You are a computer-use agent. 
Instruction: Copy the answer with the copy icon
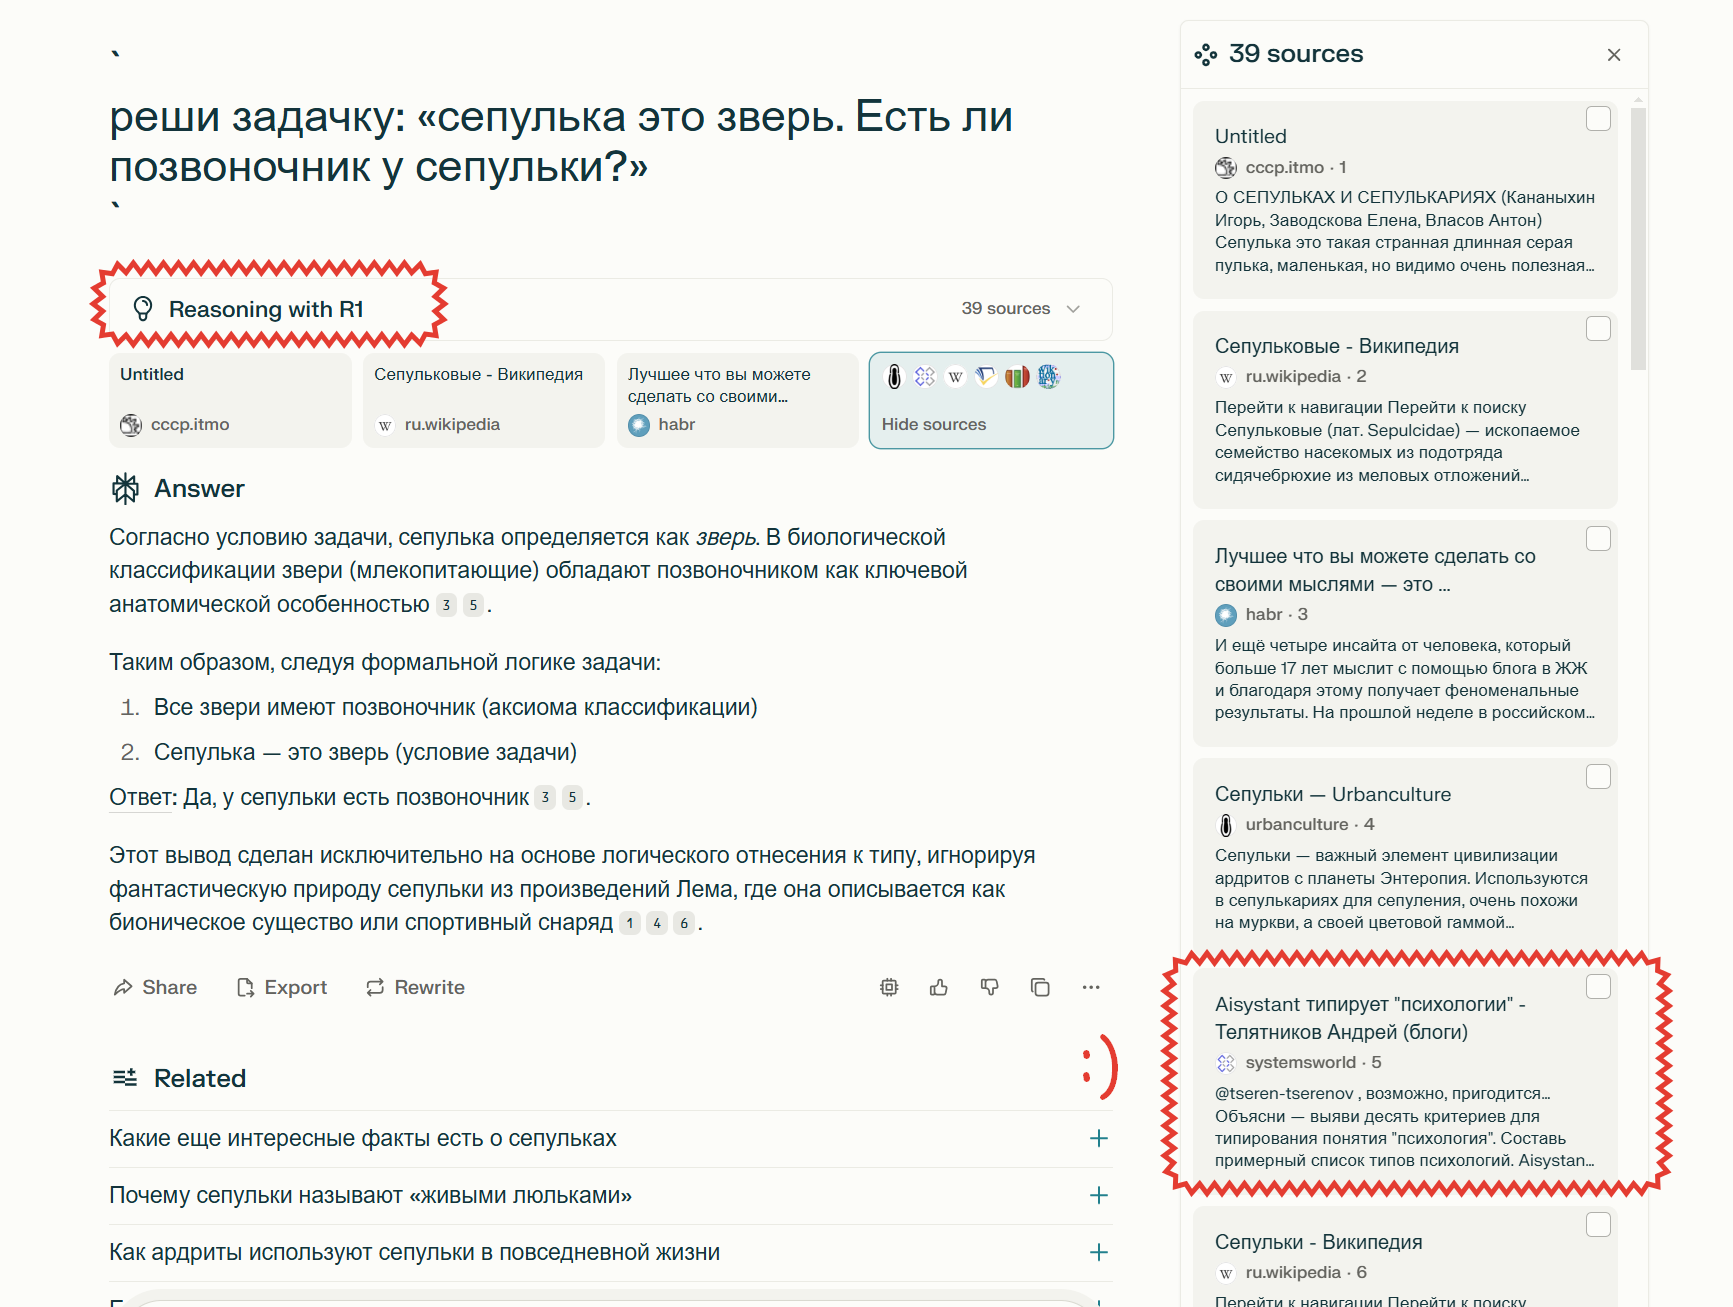(1040, 988)
